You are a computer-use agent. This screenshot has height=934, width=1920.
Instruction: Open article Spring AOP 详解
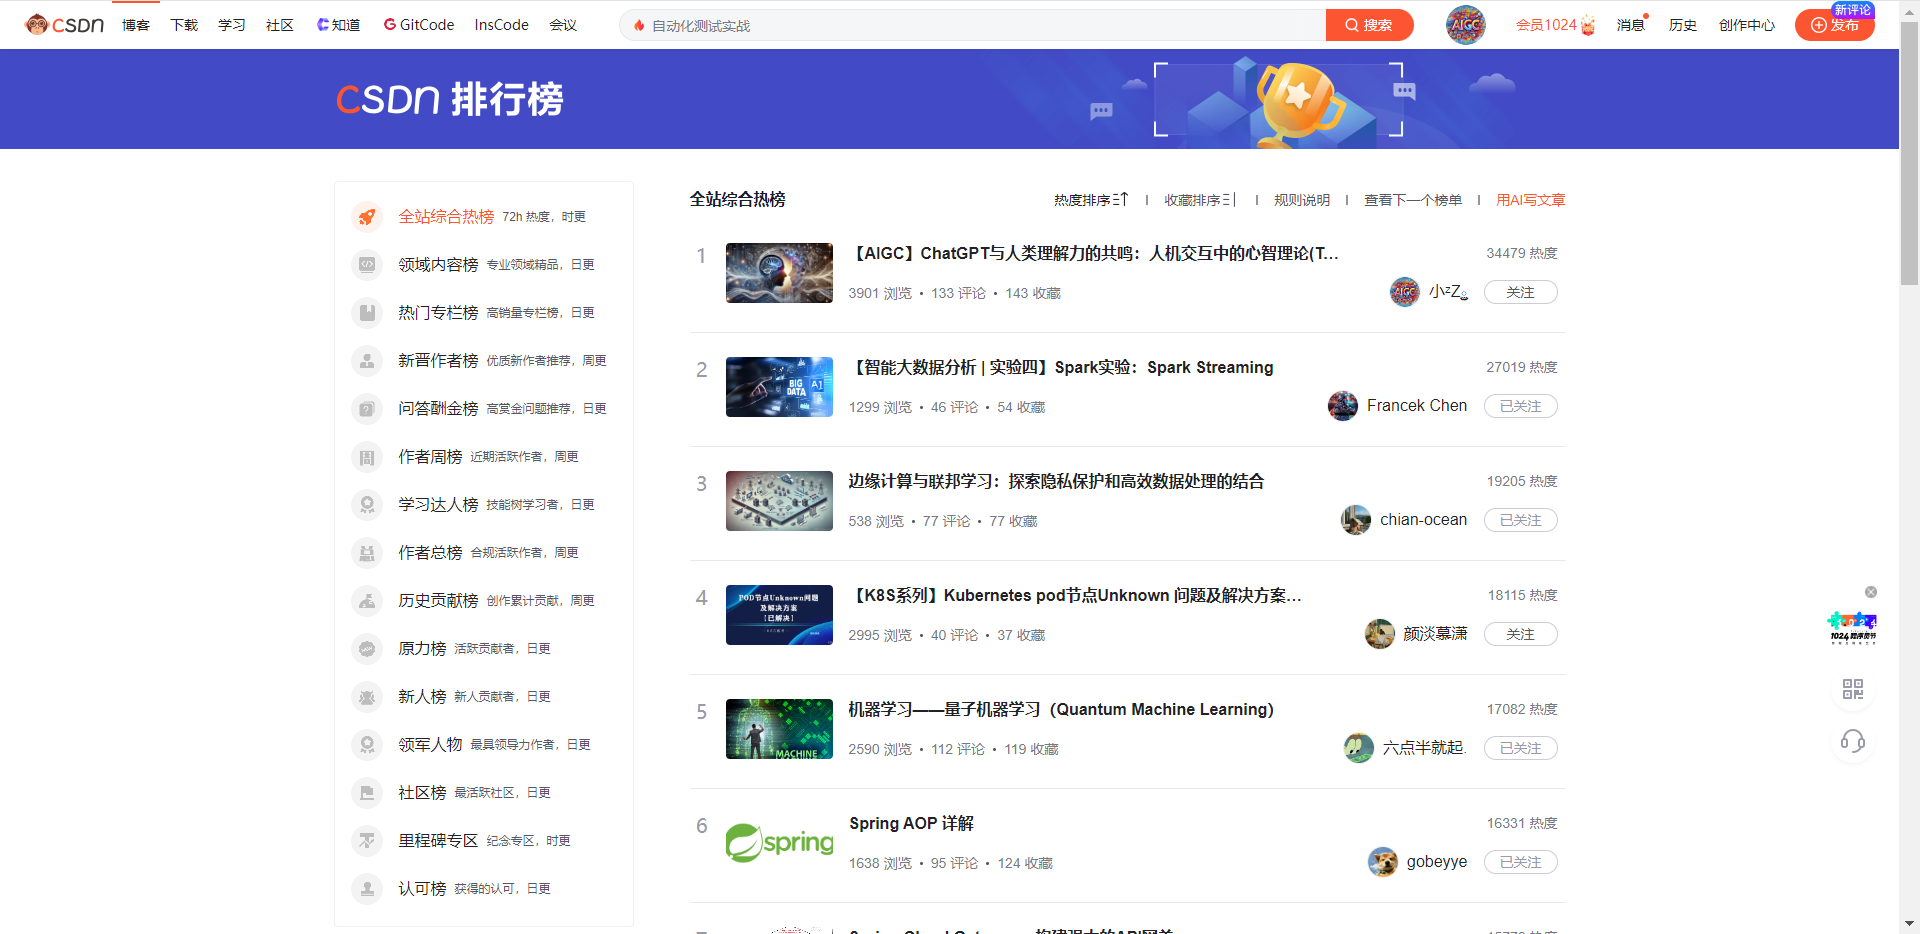click(x=911, y=823)
